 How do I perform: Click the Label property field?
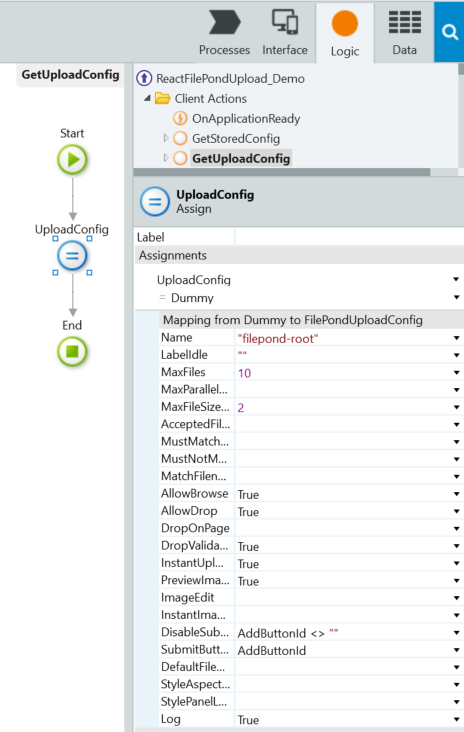[349, 237]
